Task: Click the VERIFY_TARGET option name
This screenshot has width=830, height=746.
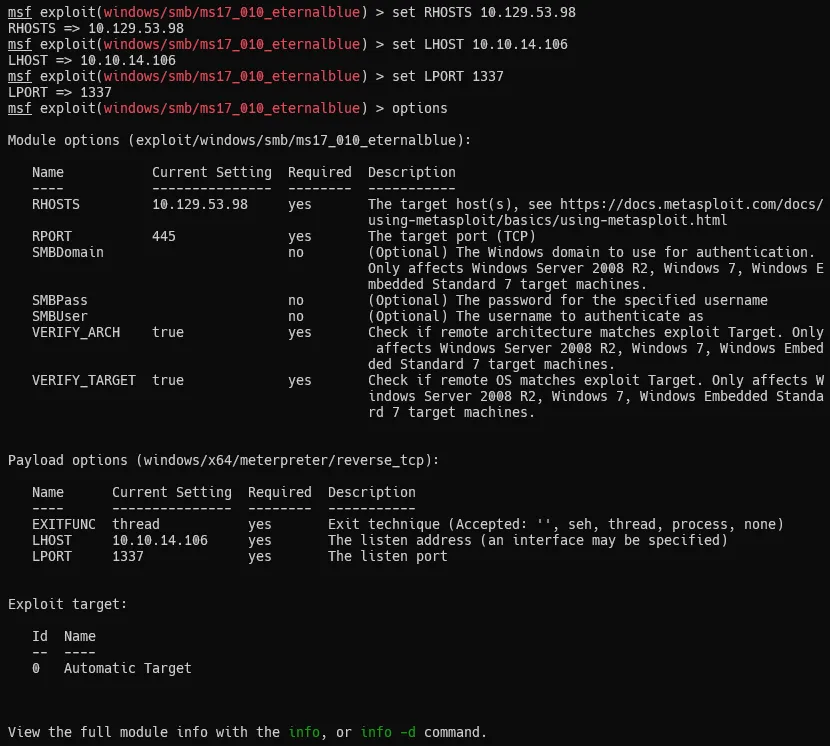Action: [84, 380]
